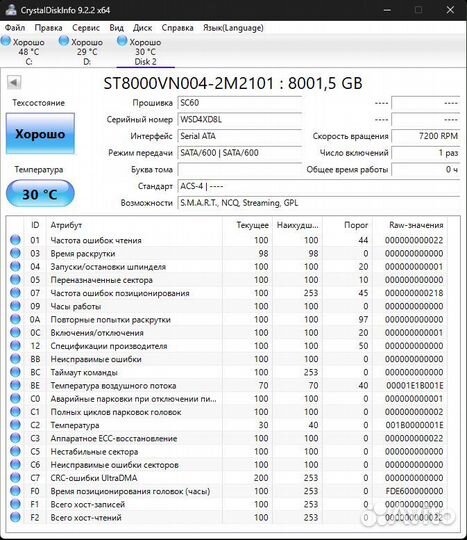
Task: Click status icon for Полных циклов парковок
Action: point(15,412)
